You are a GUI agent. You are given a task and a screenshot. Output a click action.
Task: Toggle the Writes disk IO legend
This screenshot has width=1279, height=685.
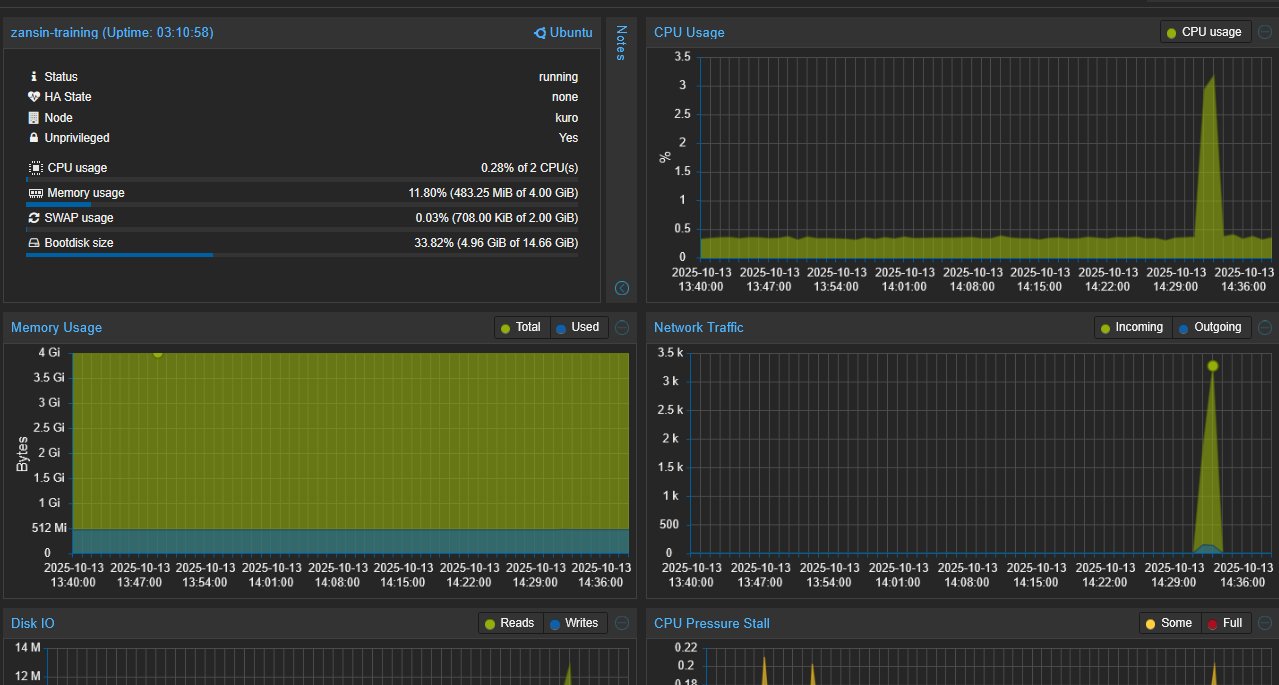pos(575,623)
